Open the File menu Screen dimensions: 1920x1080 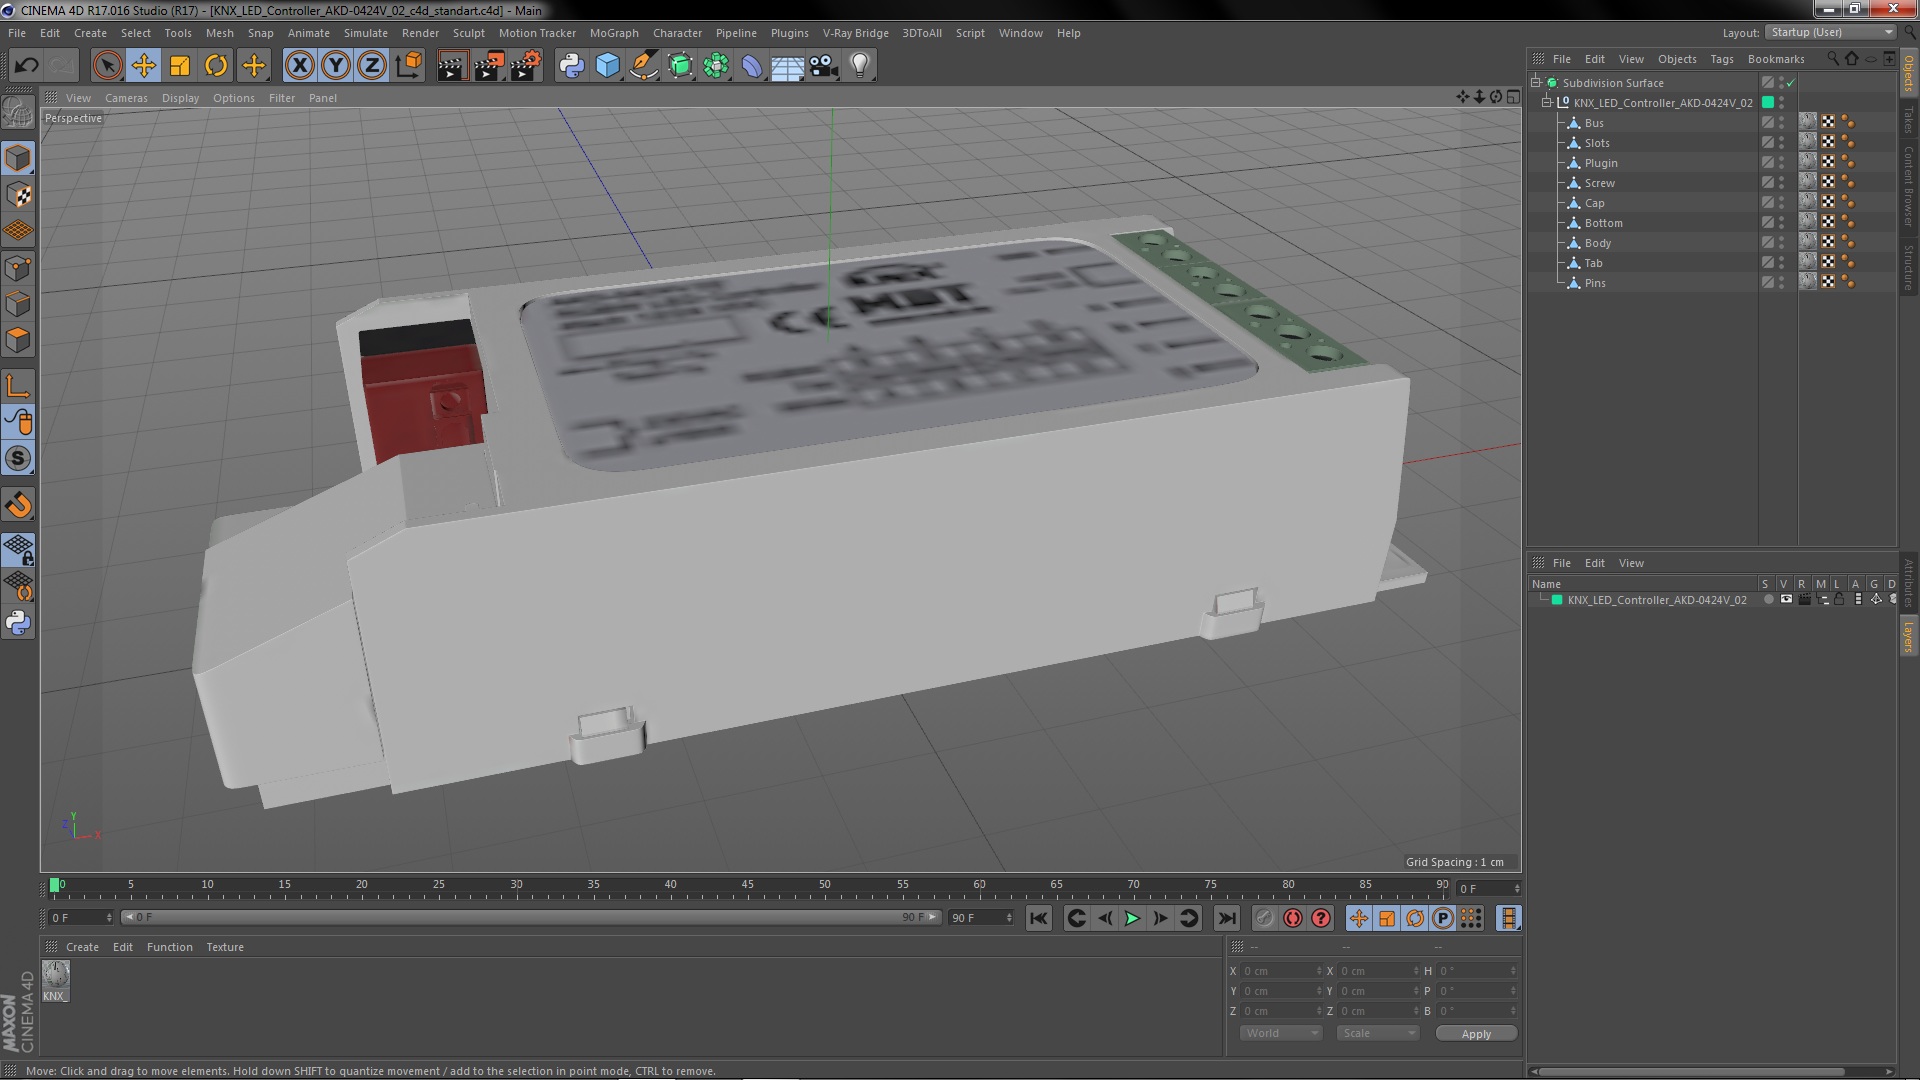coord(17,33)
